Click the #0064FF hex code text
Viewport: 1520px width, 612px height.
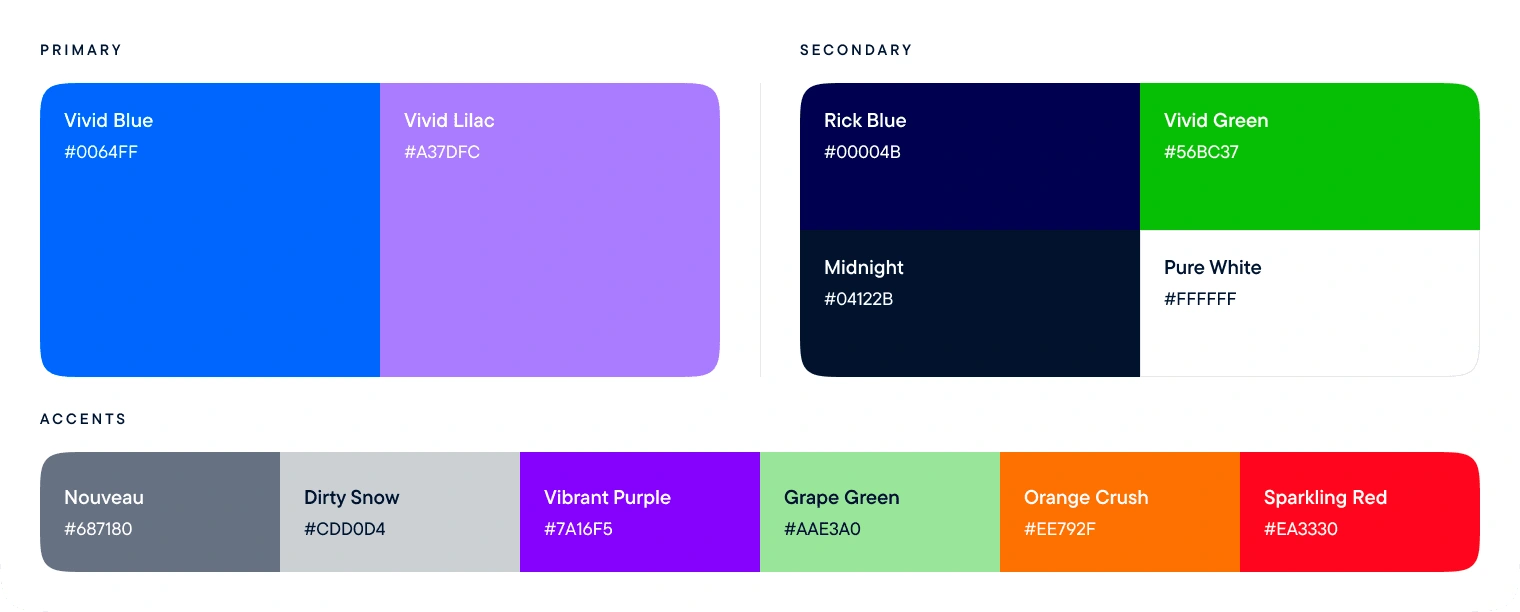(101, 153)
